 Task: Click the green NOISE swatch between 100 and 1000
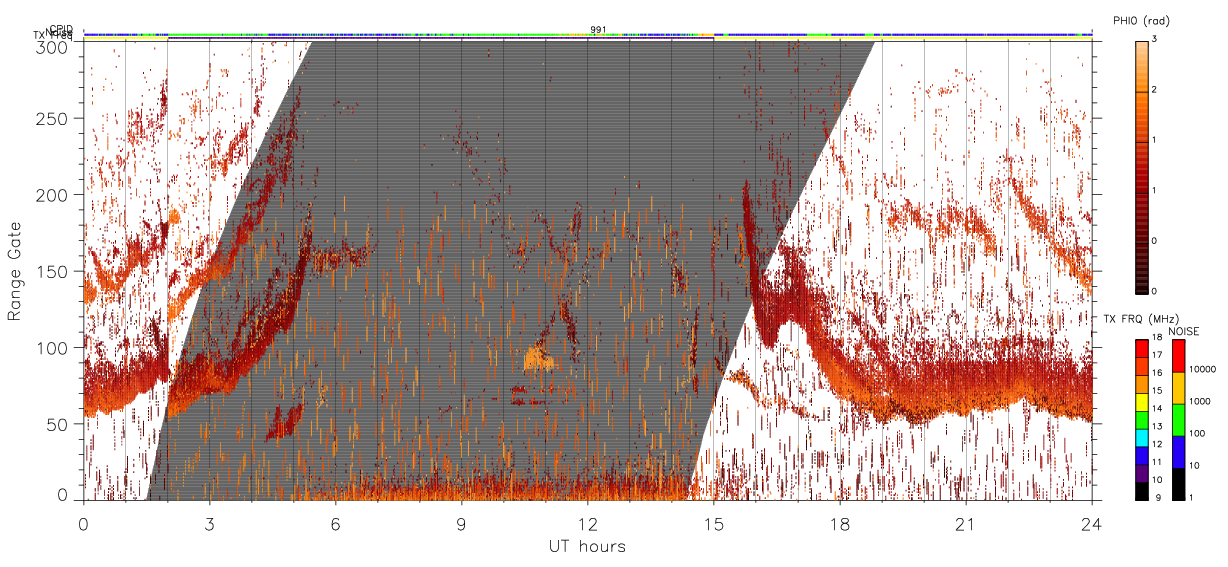[1179, 420]
